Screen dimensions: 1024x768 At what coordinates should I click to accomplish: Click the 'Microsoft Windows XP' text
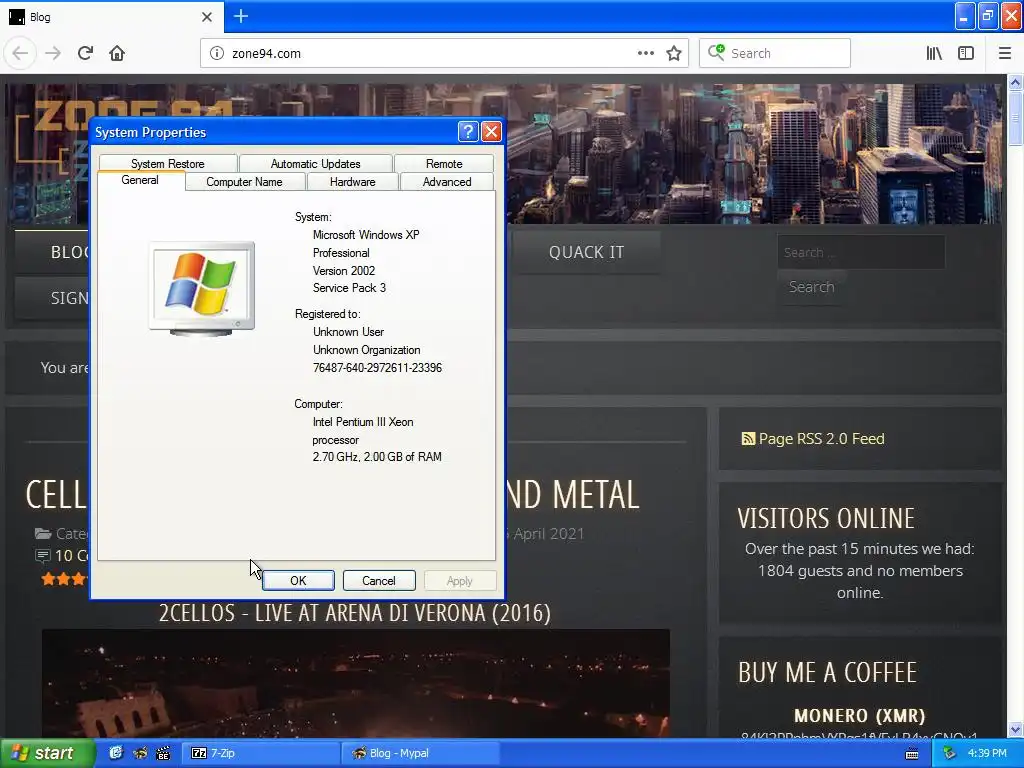[366, 234]
